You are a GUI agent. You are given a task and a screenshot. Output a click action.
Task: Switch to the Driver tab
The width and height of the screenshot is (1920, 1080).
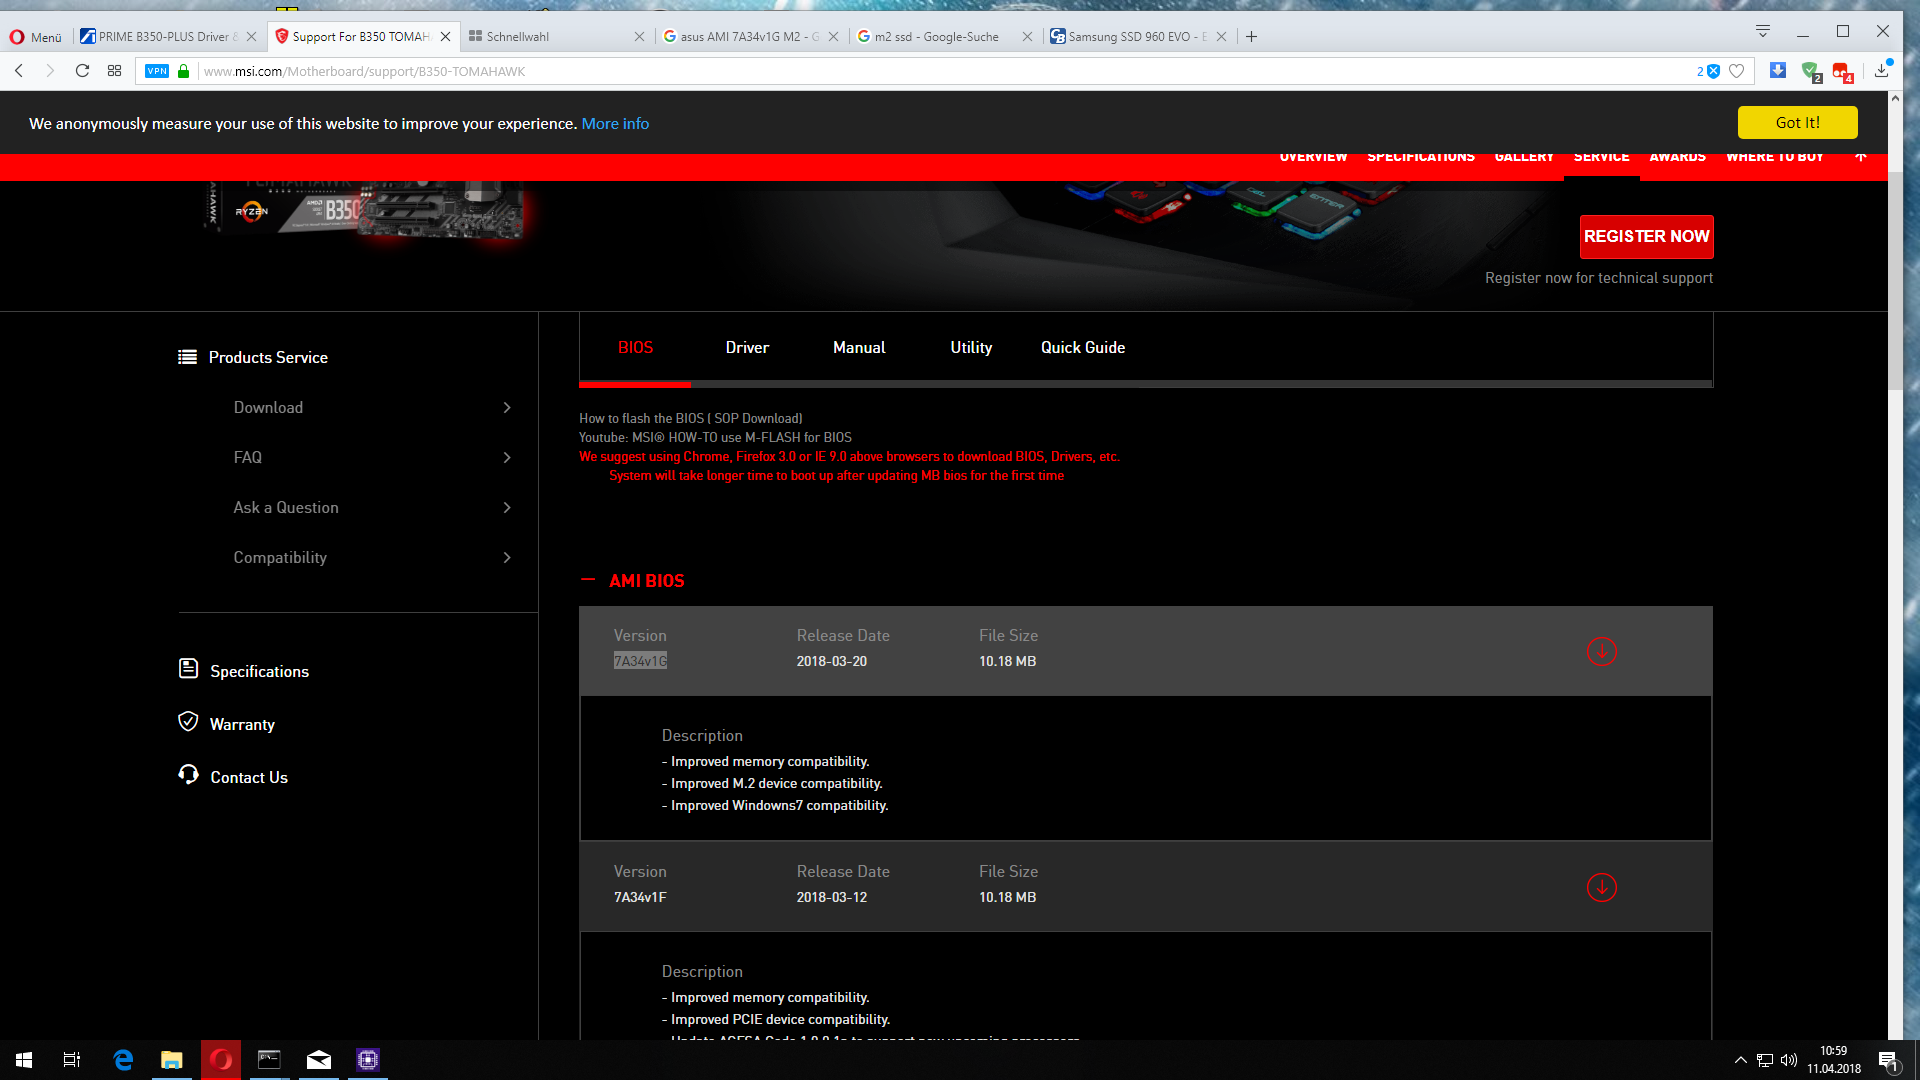pyautogui.click(x=747, y=347)
